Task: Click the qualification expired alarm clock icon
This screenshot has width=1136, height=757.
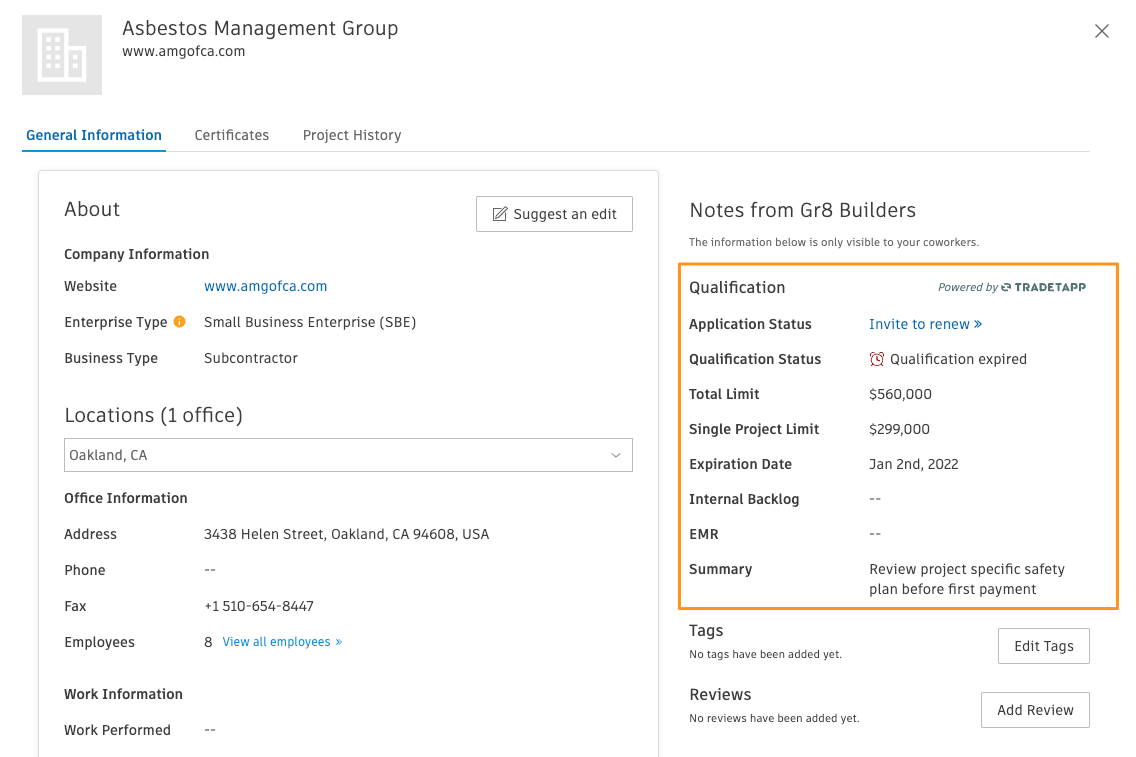Action: pos(877,359)
